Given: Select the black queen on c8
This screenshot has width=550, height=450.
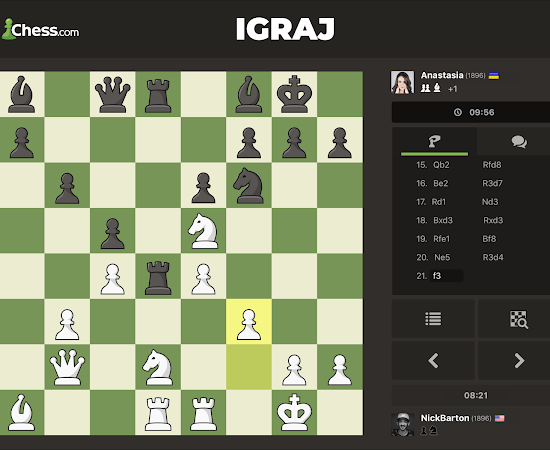Looking at the screenshot, I should 112,94.
